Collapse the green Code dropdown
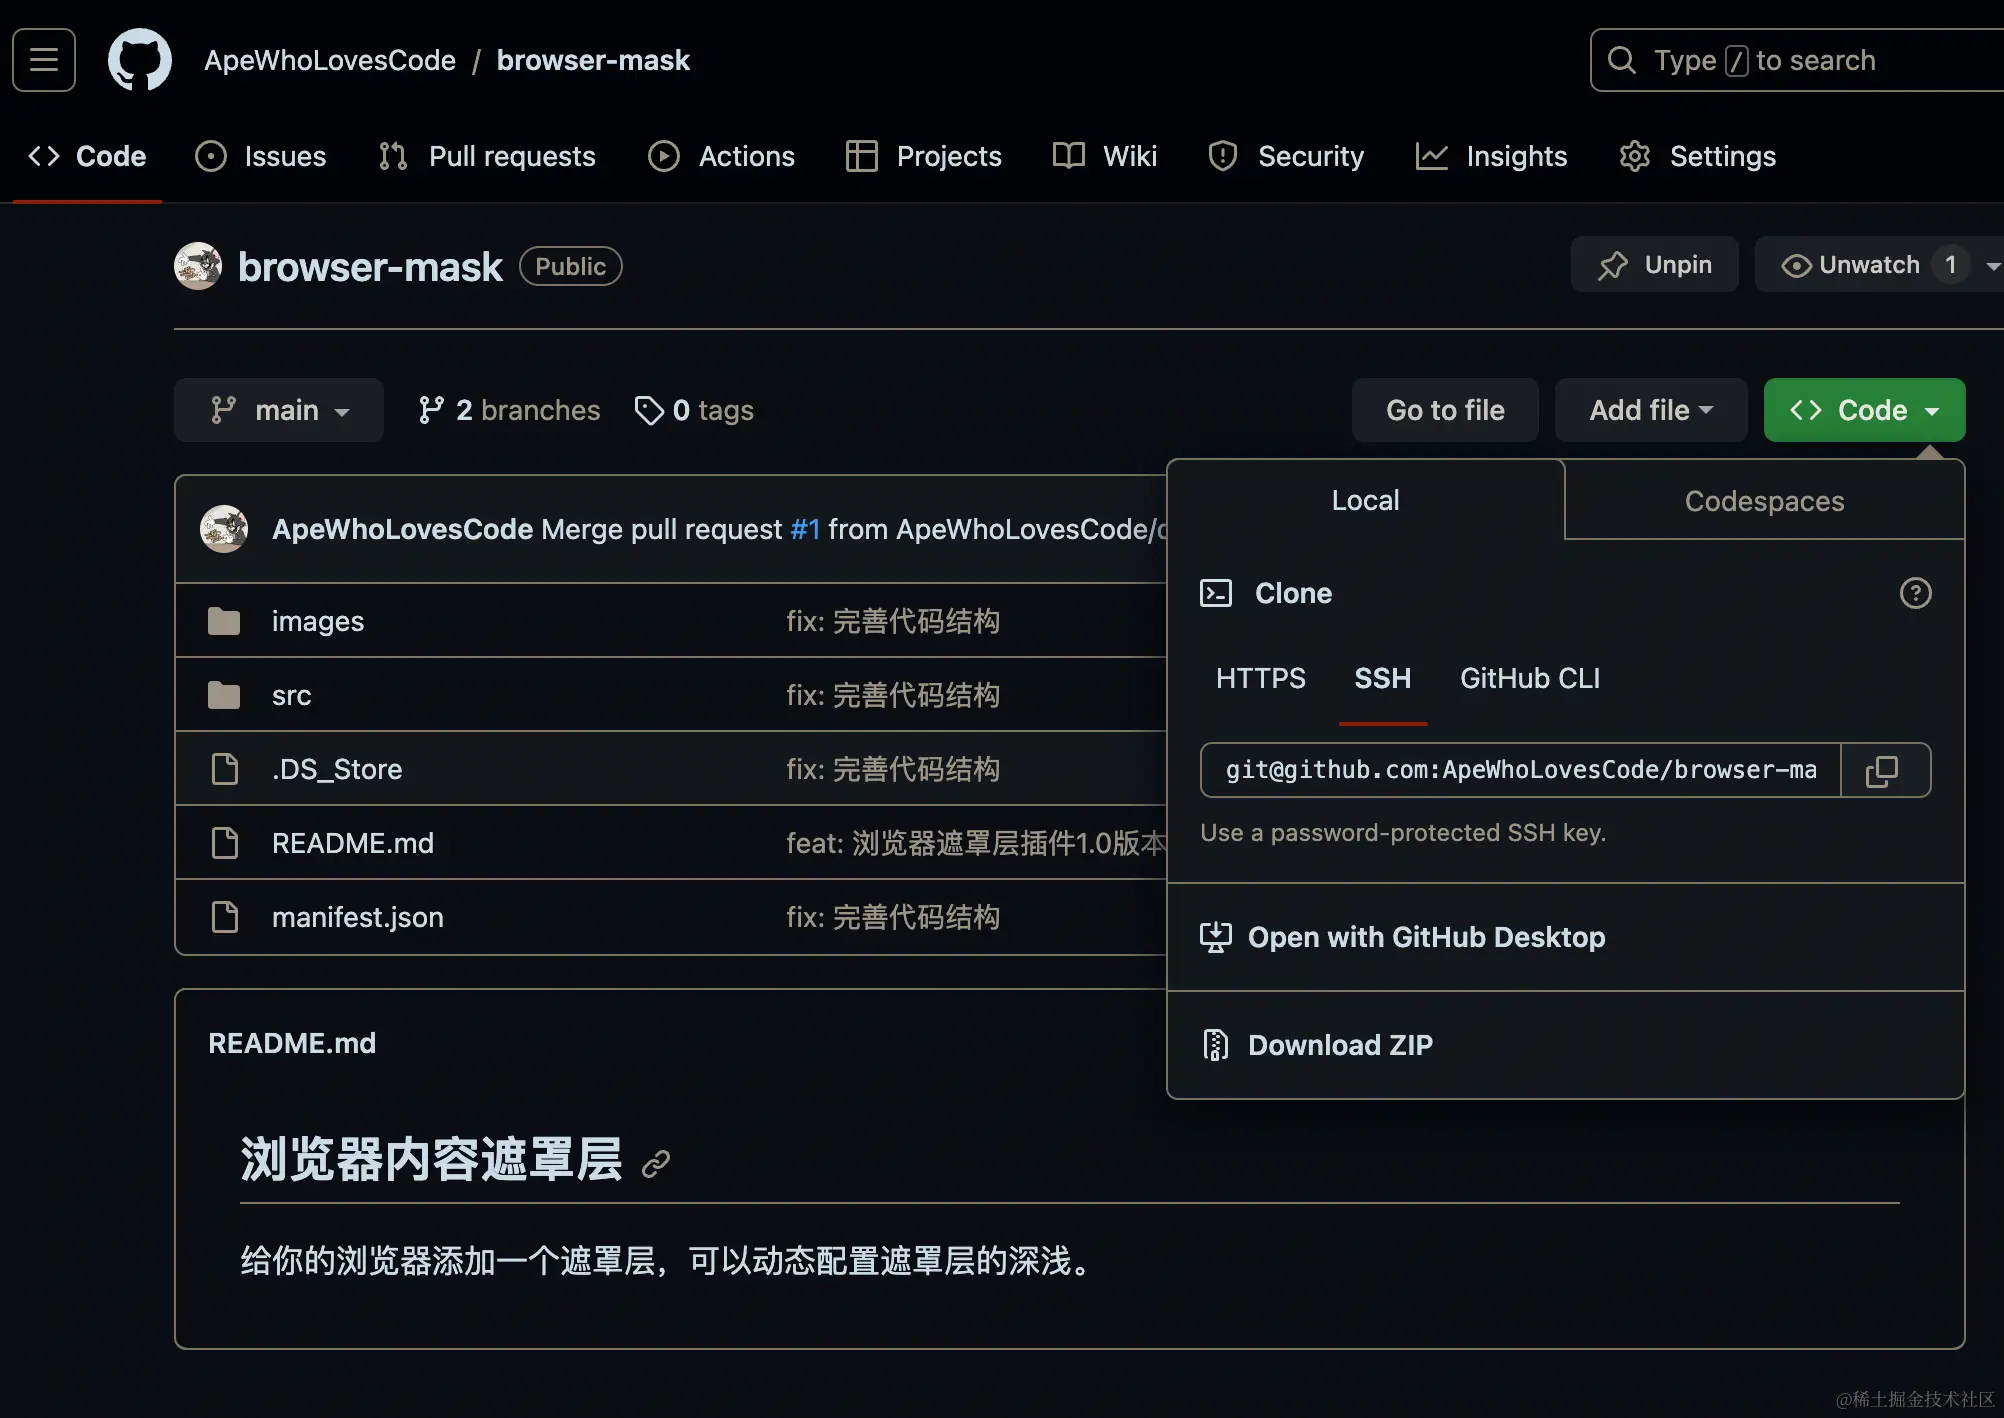Viewport: 2004px width, 1418px height. click(1865, 410)
